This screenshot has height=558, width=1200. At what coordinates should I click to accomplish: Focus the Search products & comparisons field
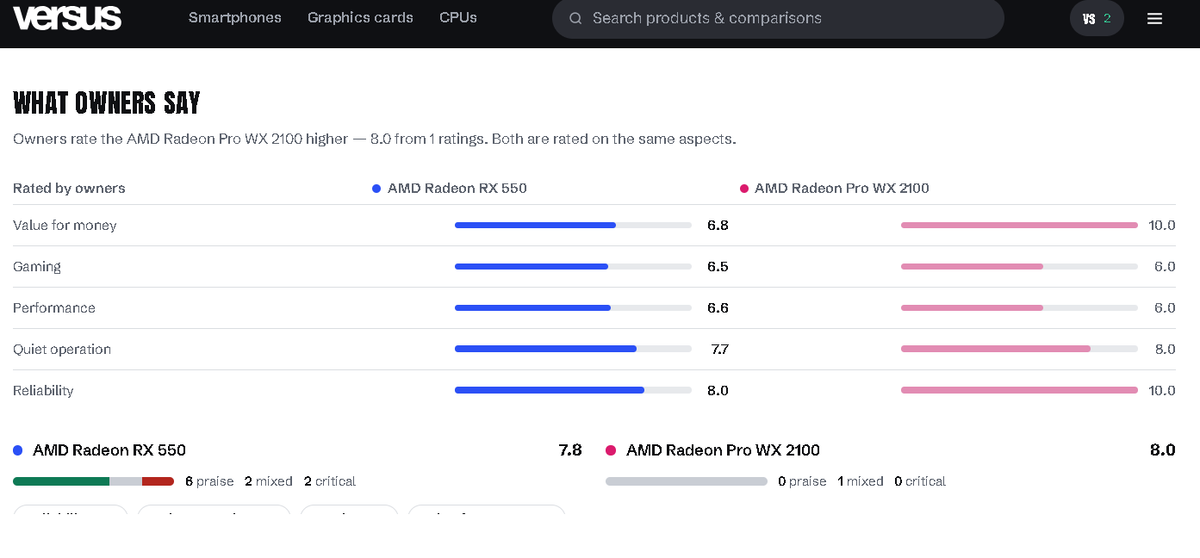778,18
